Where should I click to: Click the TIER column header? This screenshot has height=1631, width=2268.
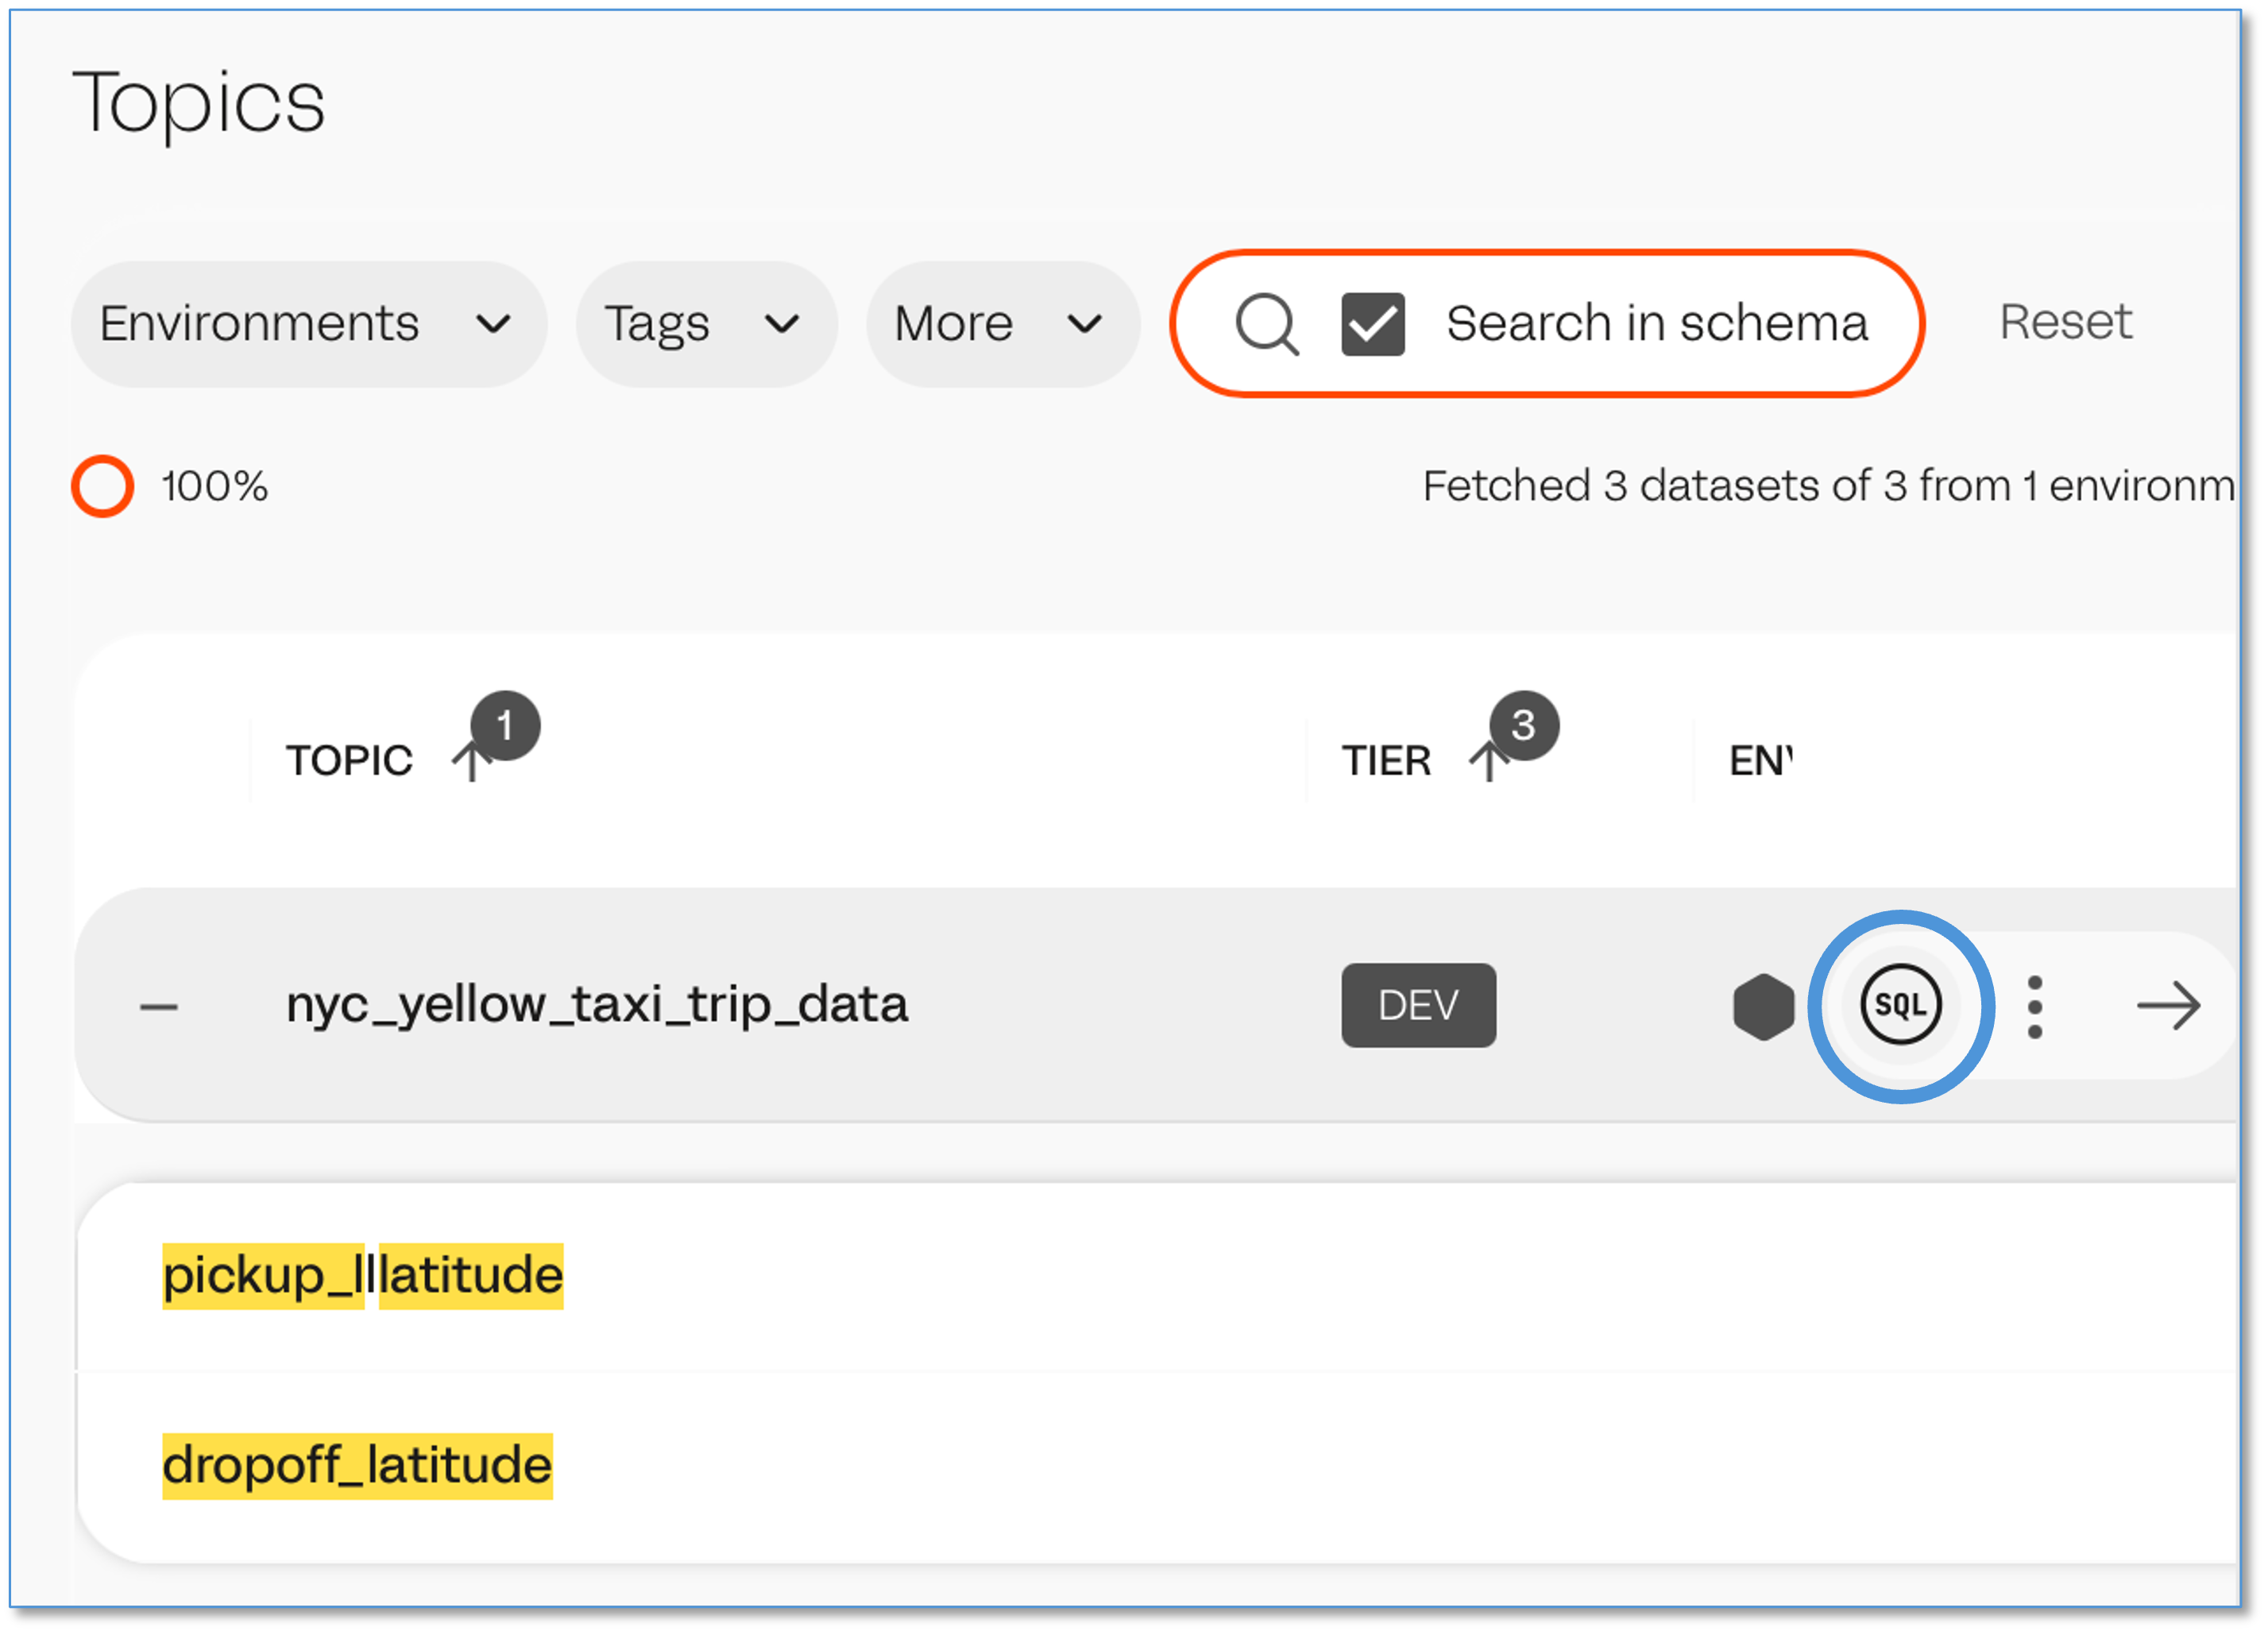click(x=1386, y=761)
